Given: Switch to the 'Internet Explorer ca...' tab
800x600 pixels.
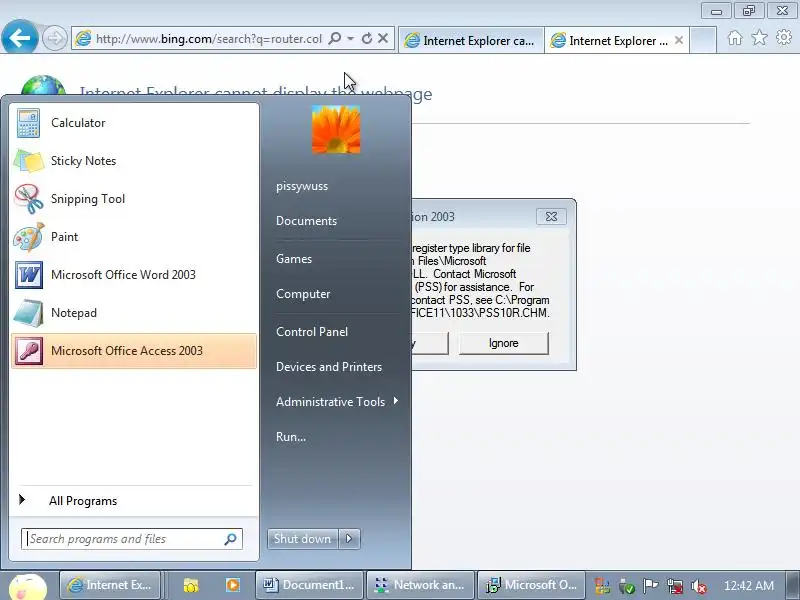Looking at the screenshot, I should coord(470,40).
